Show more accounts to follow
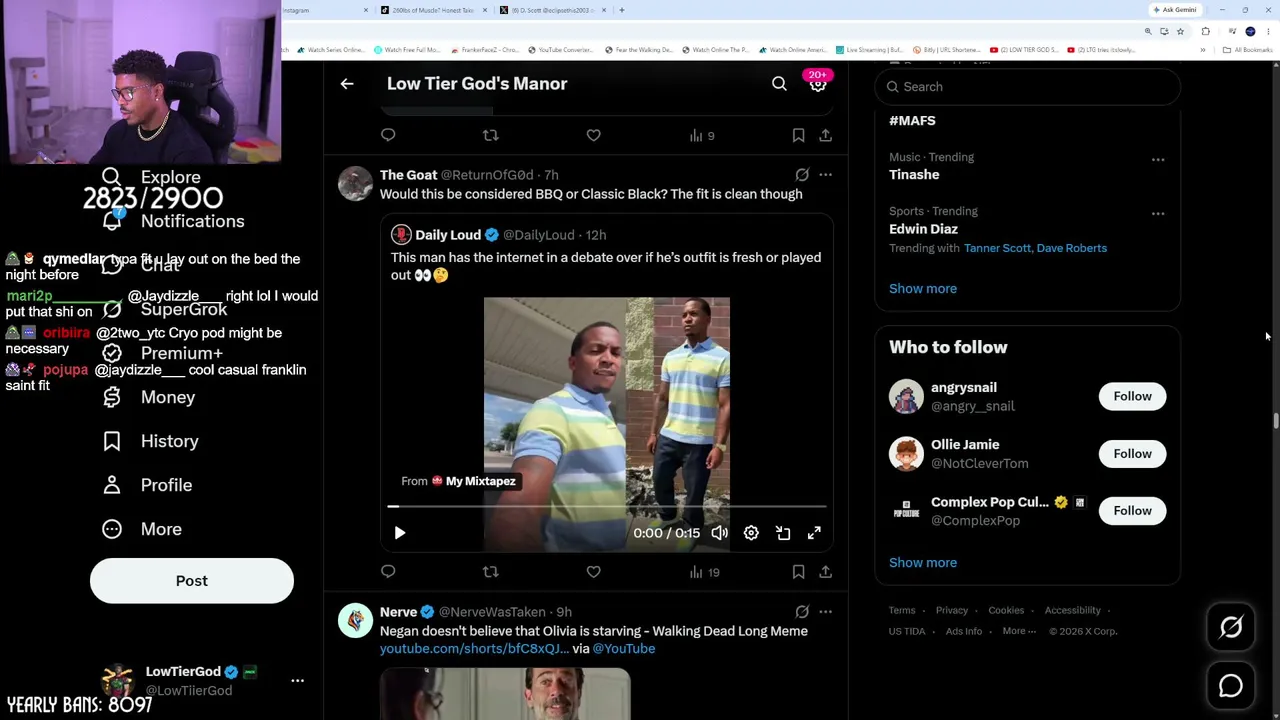Image resolution: width=1280 pixels, height=720 pixels. [923, 563]
